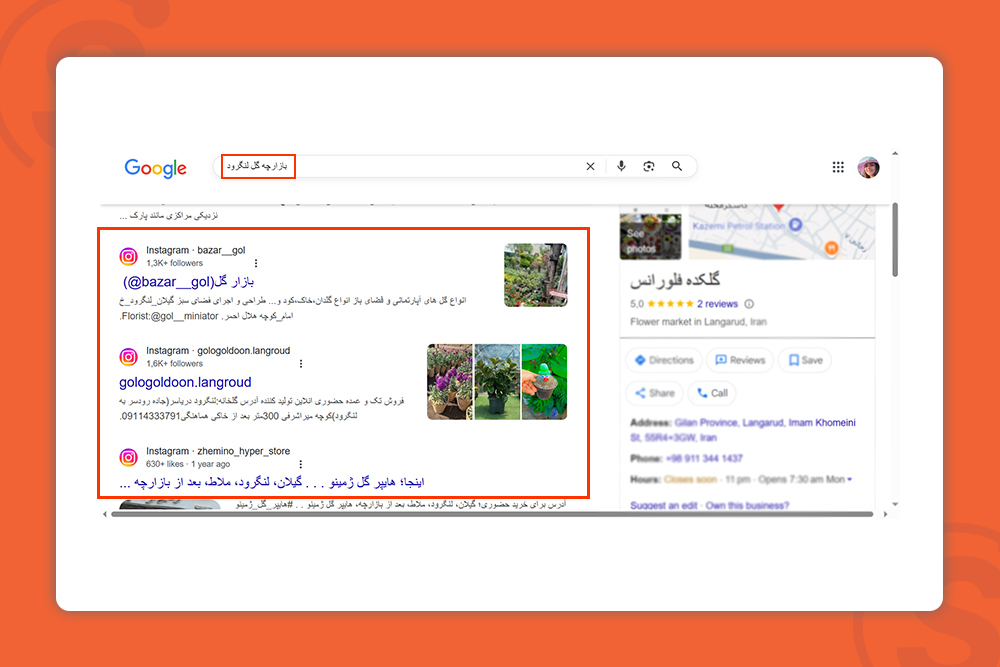
Task: Open the account profile avatar
Action: click(x=868, y=167)
